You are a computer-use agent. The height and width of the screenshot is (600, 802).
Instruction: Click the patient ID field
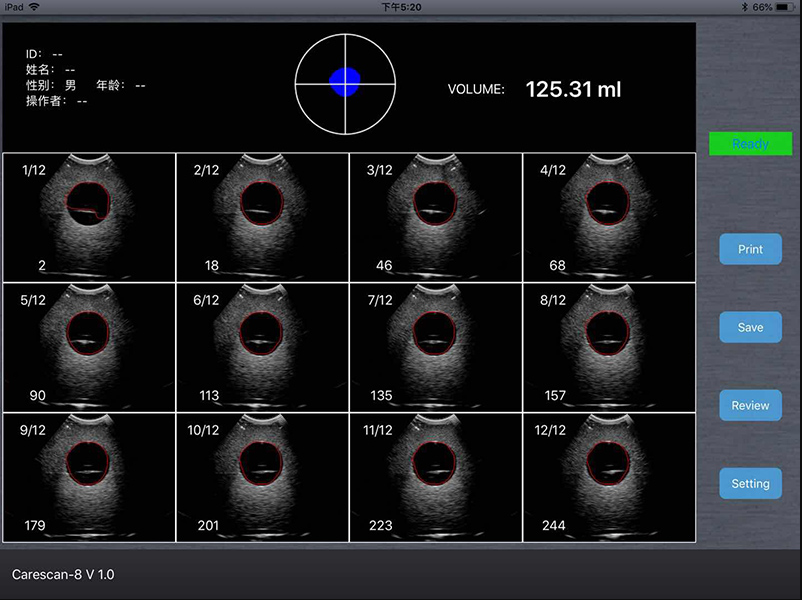(45, 55)
